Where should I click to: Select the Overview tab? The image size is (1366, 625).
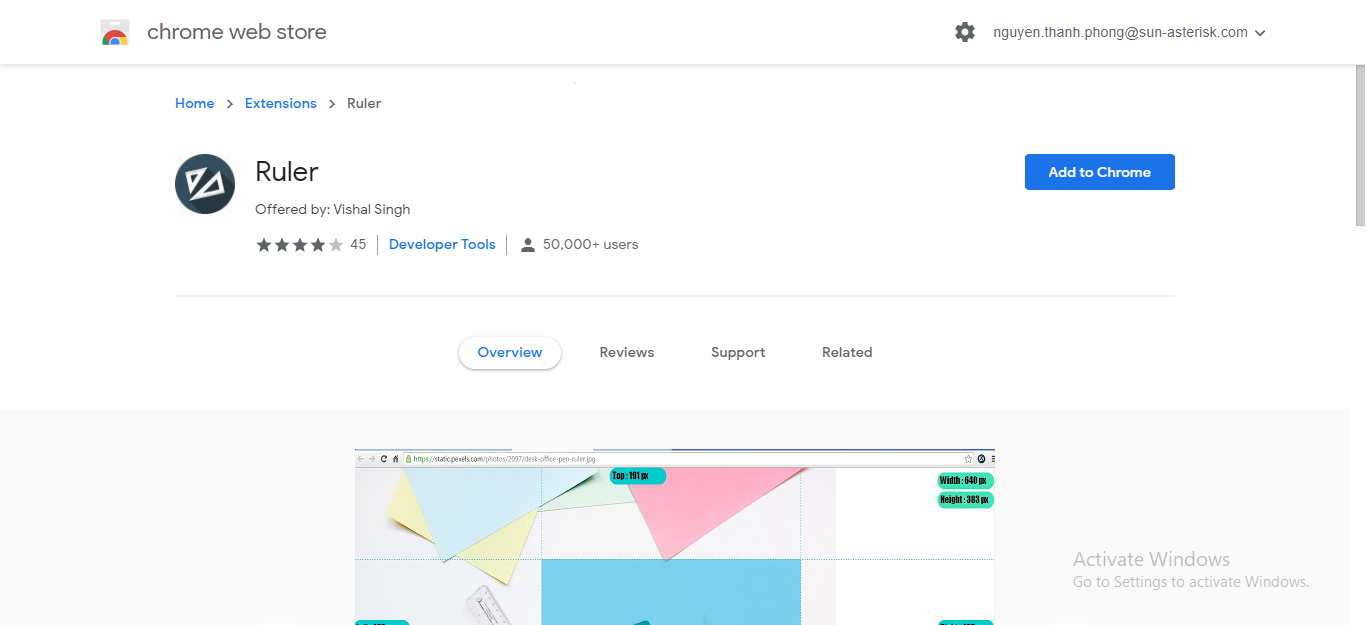(510, 352)
